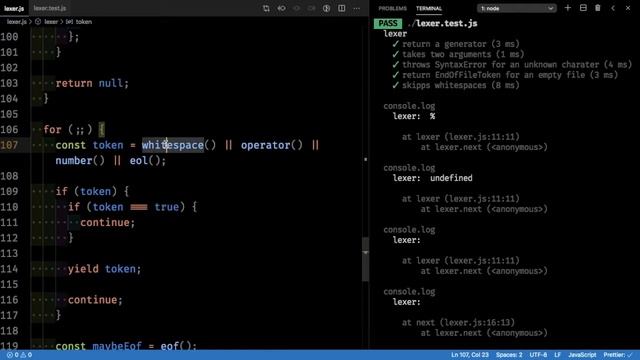The width and height of the screenshot is (640, 360).
Task: Click 'return null;' on line 103
Action: [92, 83]
